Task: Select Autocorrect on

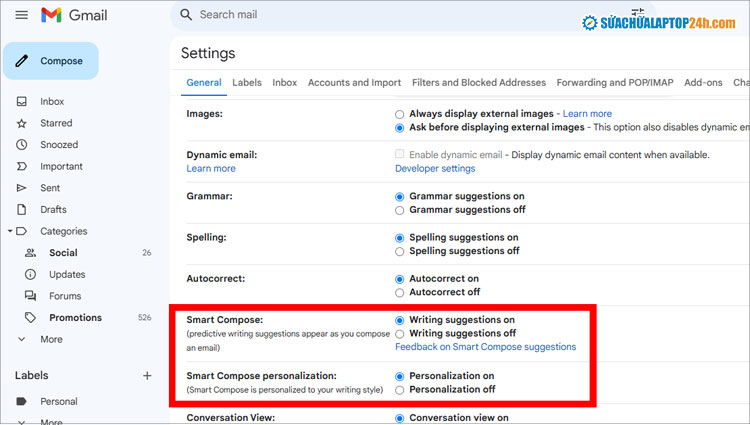Action: [x=399, y=279]
